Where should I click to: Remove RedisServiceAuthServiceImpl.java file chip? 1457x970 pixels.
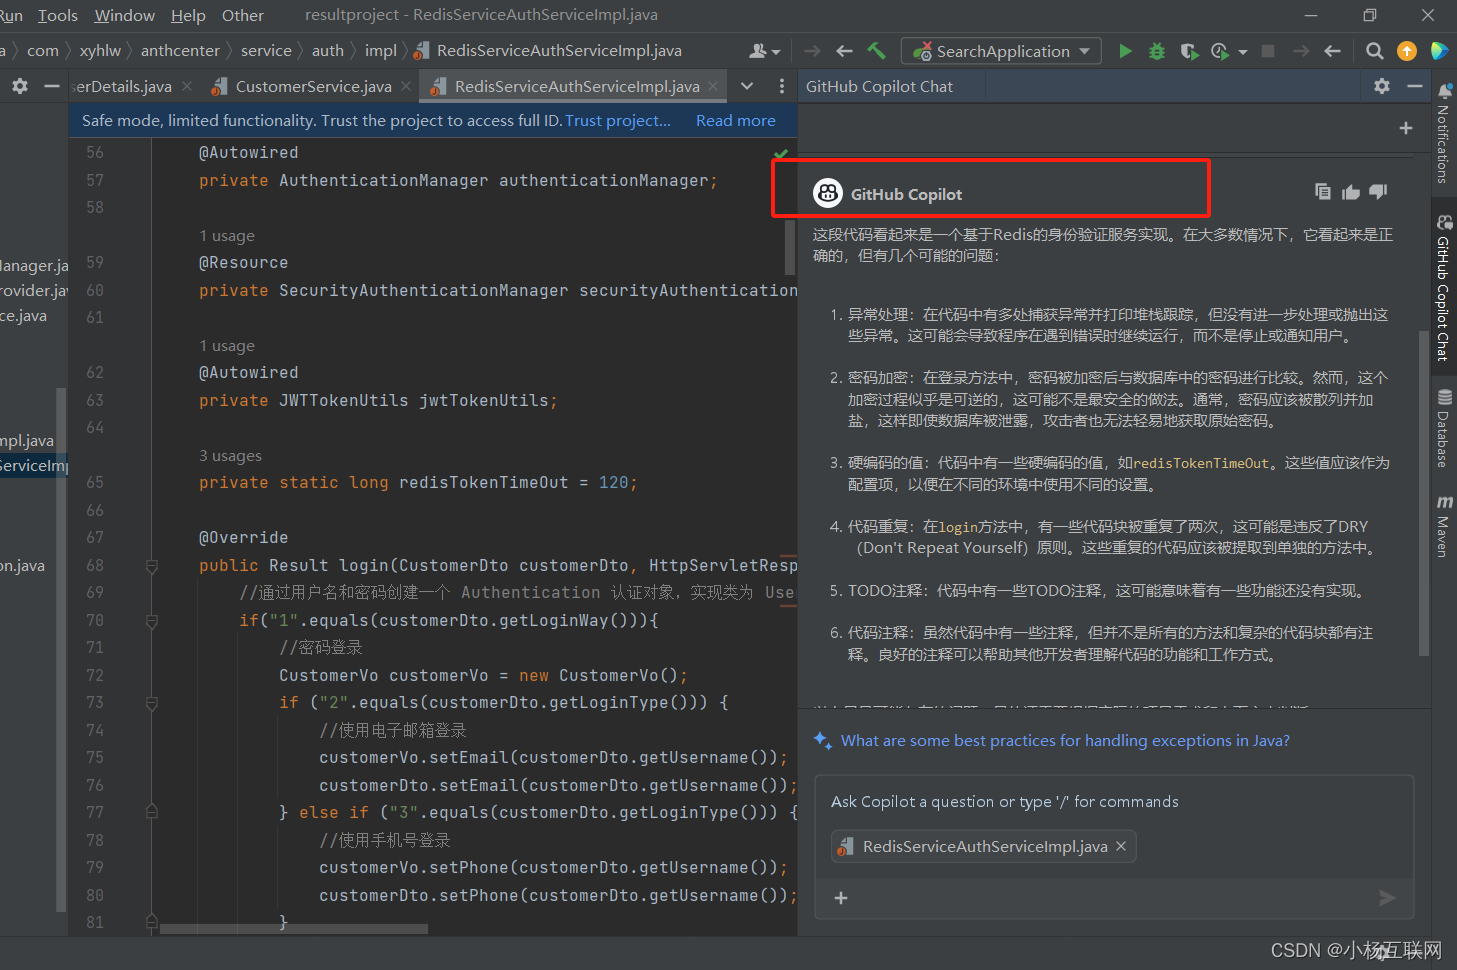point(1121,846)
